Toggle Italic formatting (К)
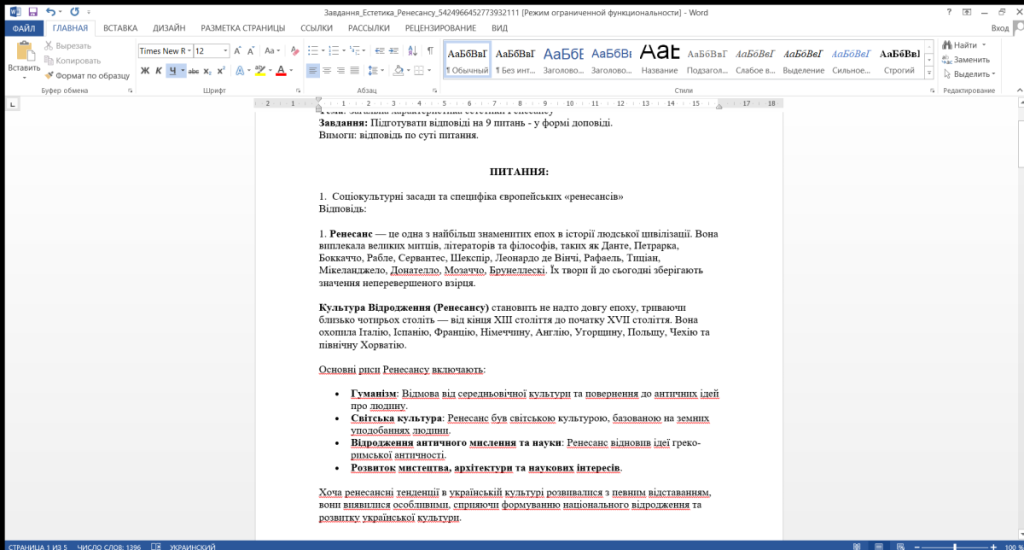Image resolution: width=1024 pixels, height=550 pixels. pos(159,70)
